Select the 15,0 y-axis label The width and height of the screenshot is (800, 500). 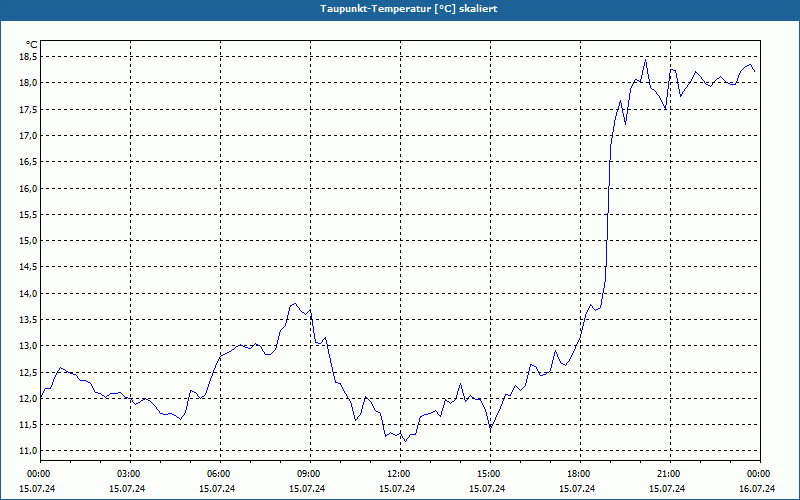coord(29,240)
